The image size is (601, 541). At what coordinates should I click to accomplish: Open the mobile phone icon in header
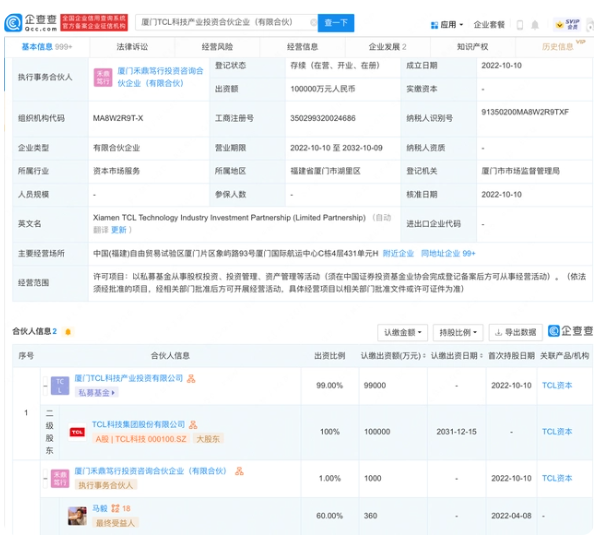point(520,25)
